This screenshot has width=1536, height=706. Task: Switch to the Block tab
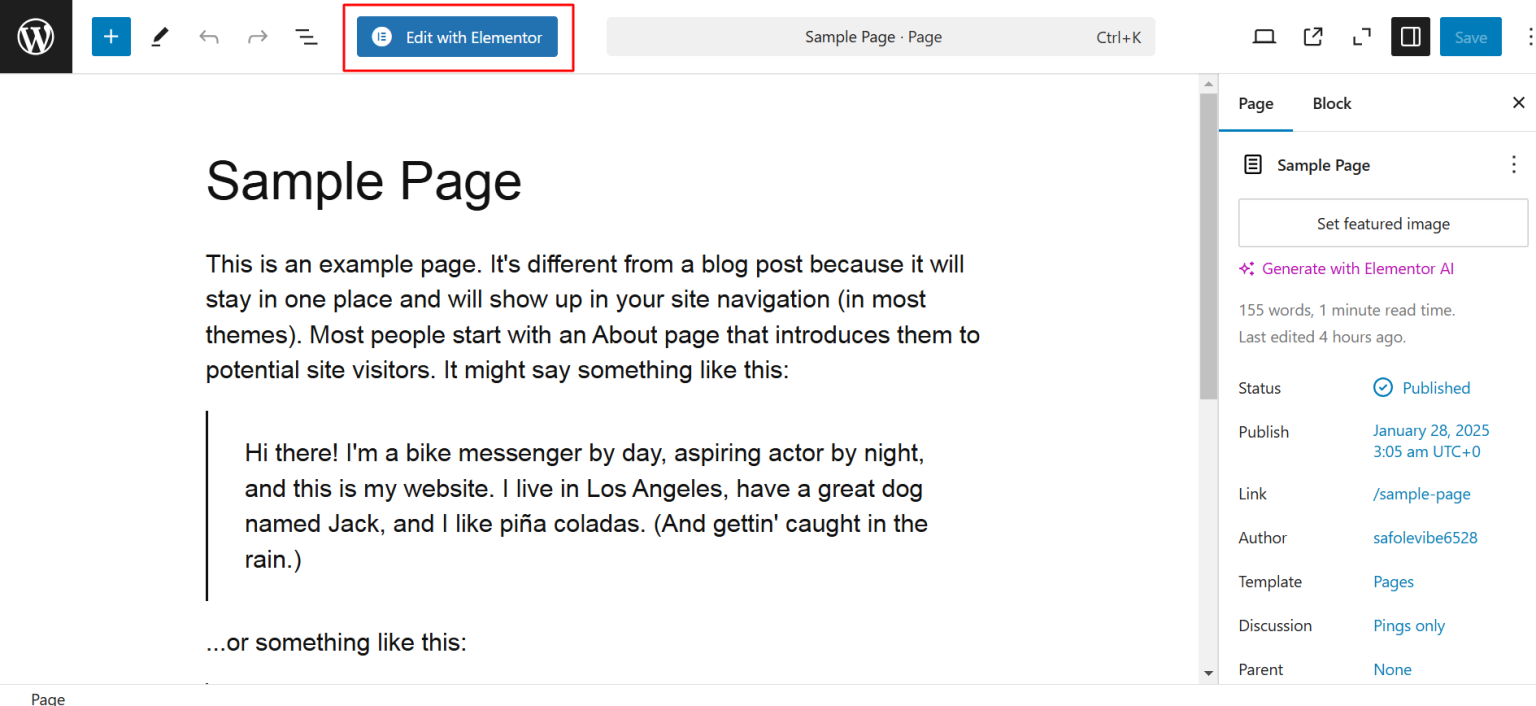click(1331, 104)
